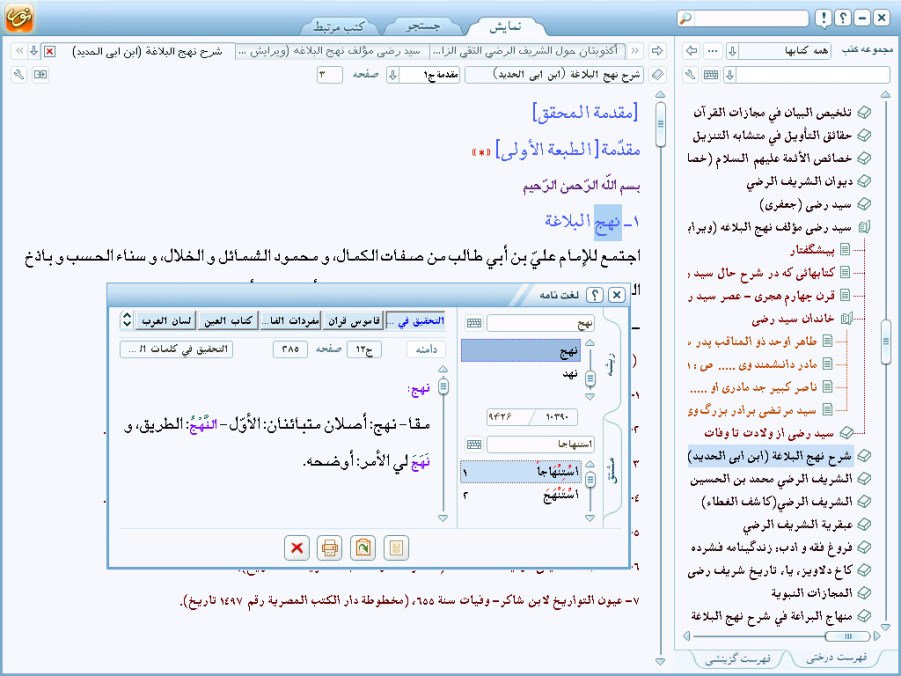
Task: Click the right arrow icon beside the book tabs
Action: pos(657,51)
